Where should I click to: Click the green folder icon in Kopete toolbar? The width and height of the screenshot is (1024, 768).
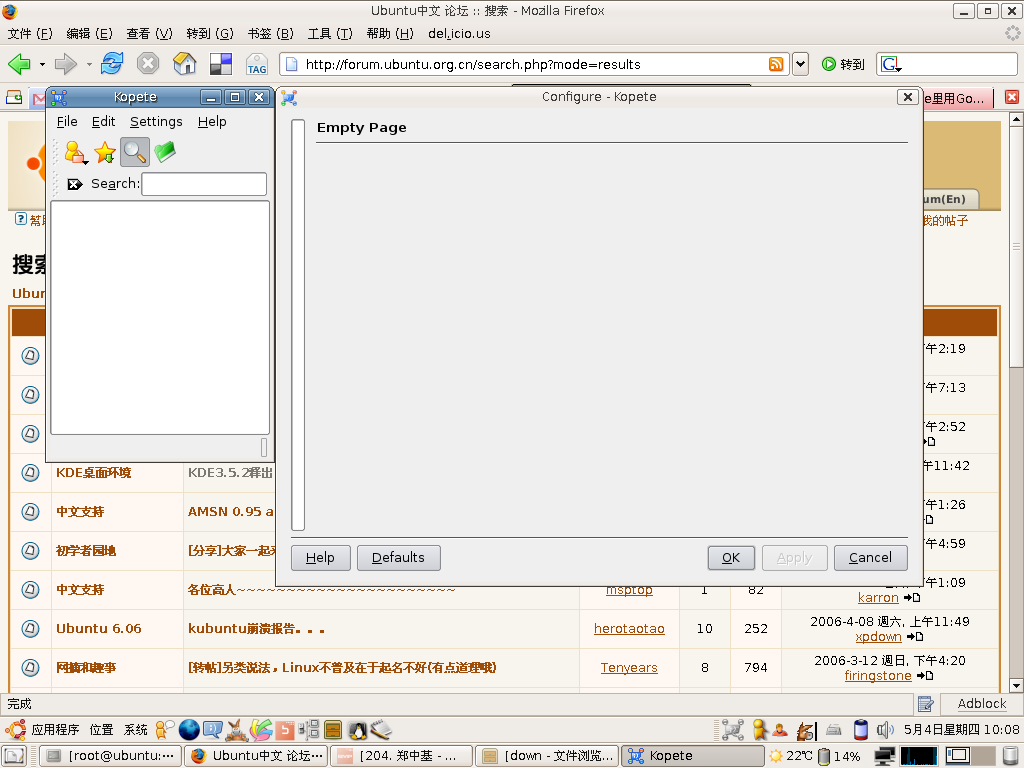pyautogui.click(x=165, y=152)
